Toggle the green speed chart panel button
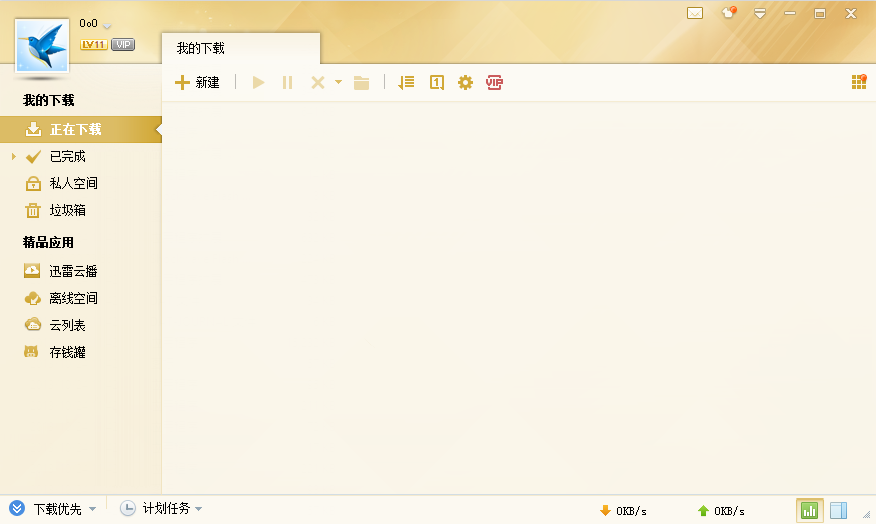 pos(810,510)
